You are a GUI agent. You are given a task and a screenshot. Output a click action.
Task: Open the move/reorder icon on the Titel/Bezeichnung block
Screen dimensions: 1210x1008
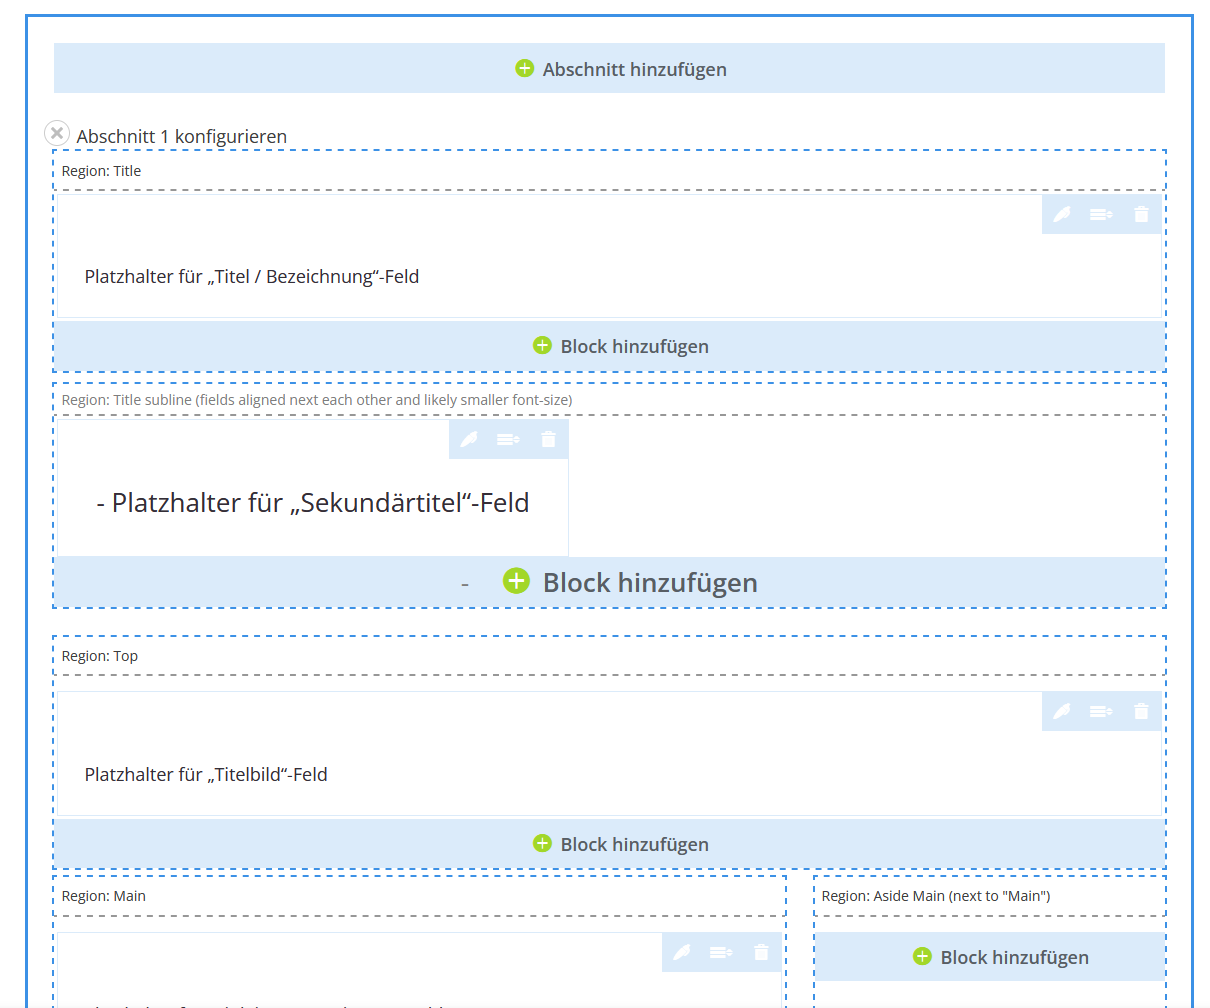point(1101,214)
